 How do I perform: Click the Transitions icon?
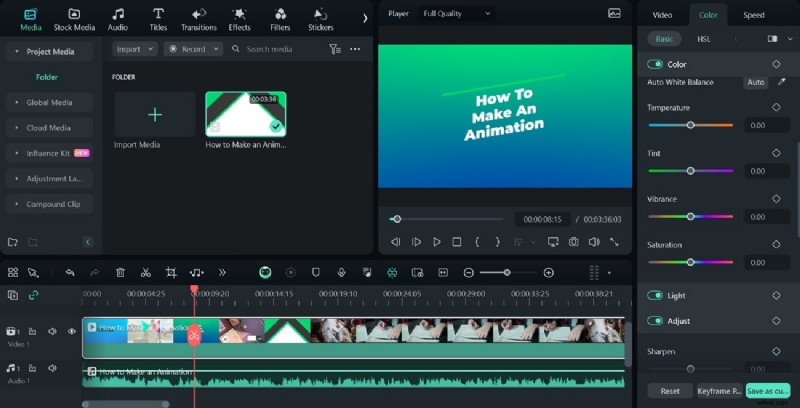199,14
